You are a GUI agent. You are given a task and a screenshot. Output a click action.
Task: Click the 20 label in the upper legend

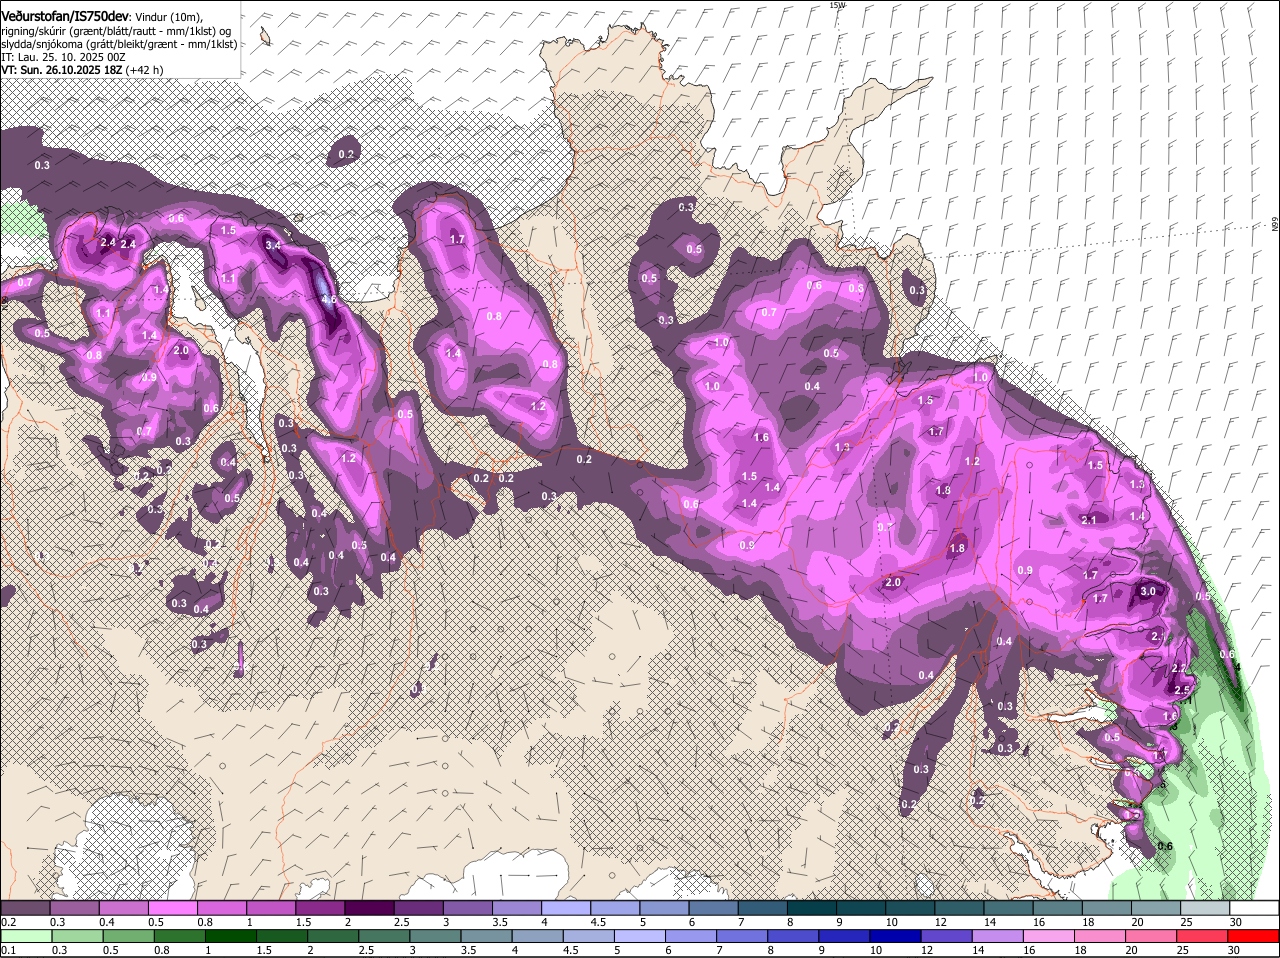pos(1138,922)
